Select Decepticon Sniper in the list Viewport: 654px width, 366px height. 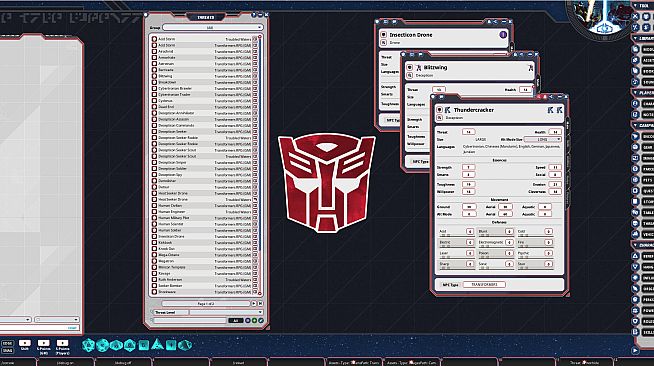(x=204, y=163)
